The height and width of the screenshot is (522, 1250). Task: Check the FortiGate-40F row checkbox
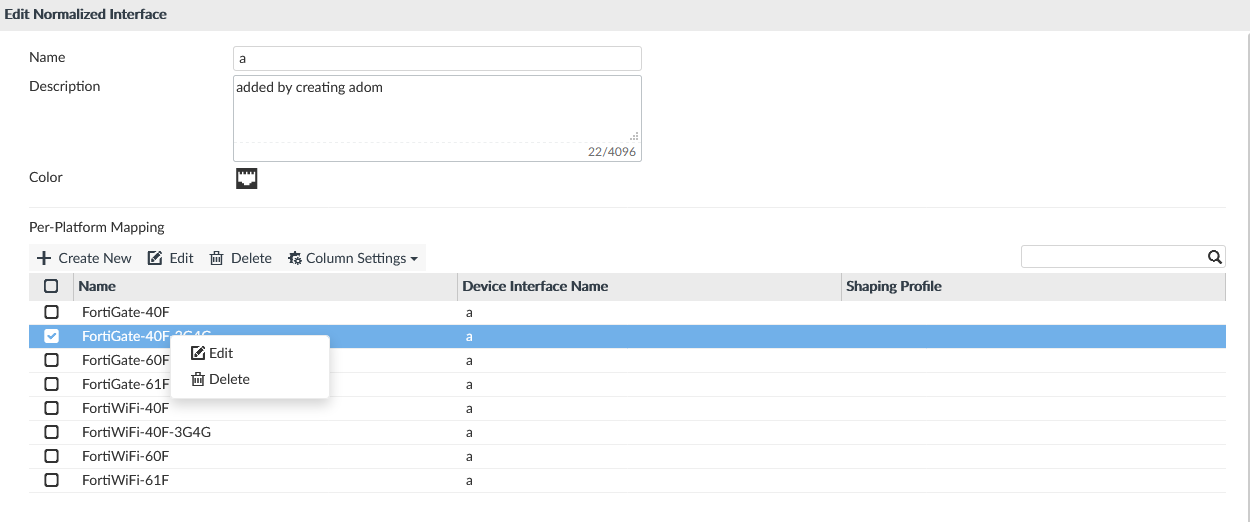pos(52,312)
